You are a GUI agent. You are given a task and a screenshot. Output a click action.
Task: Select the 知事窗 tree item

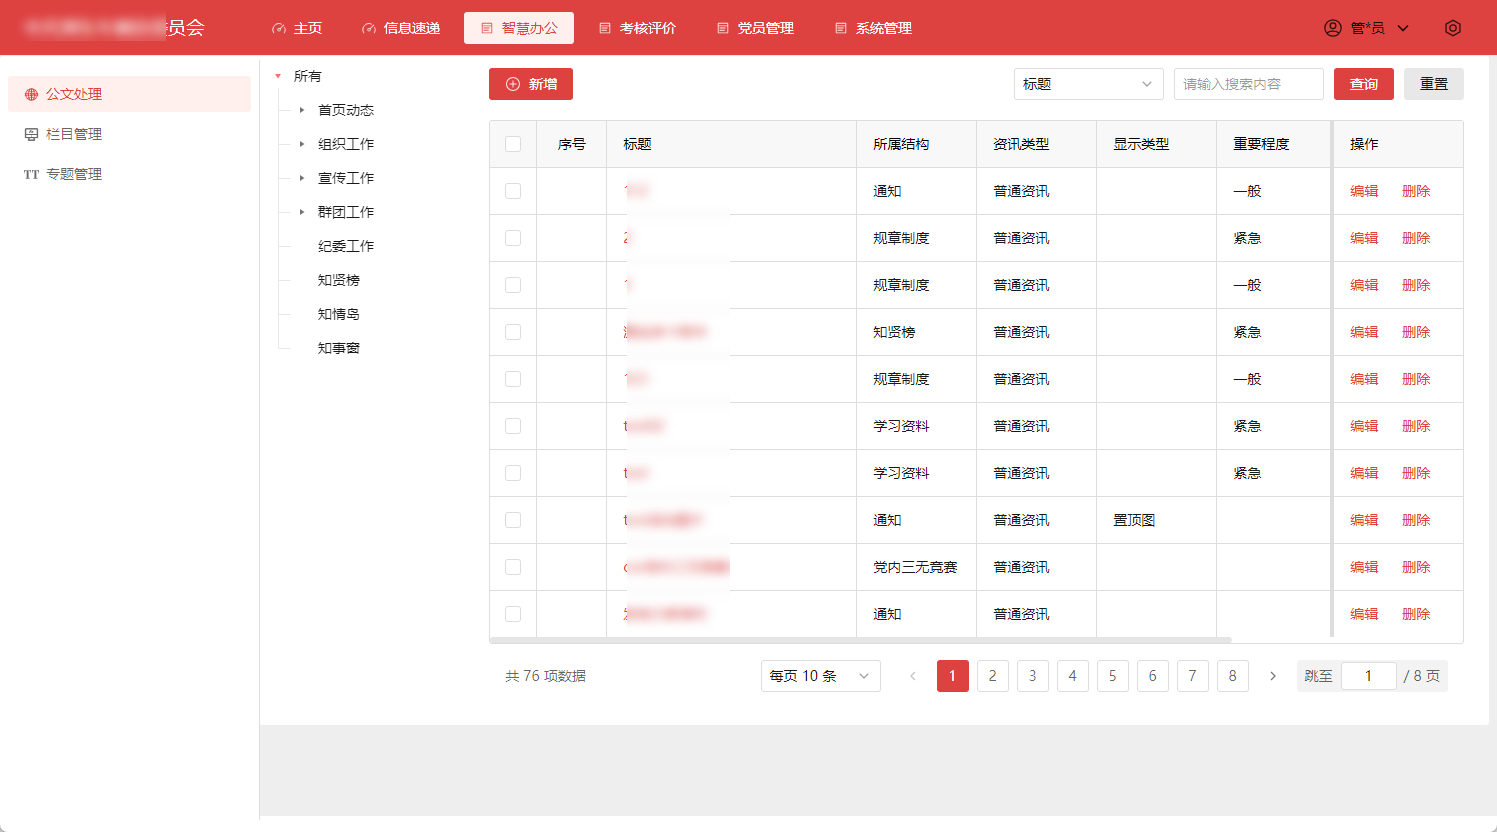click(x=339, y=348)
